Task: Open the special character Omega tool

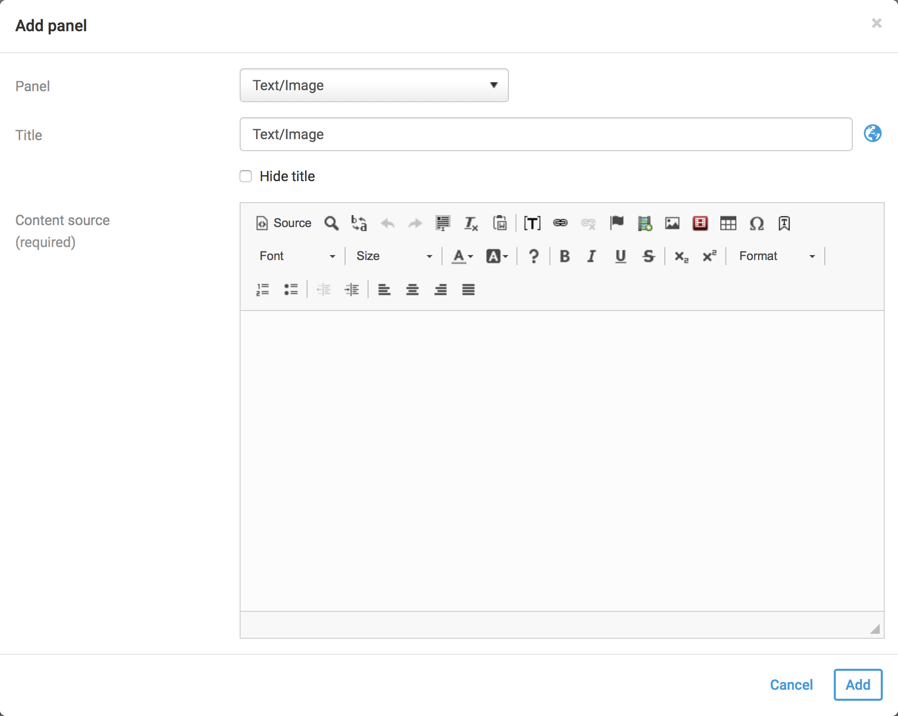Action: [x=757, y=223]
